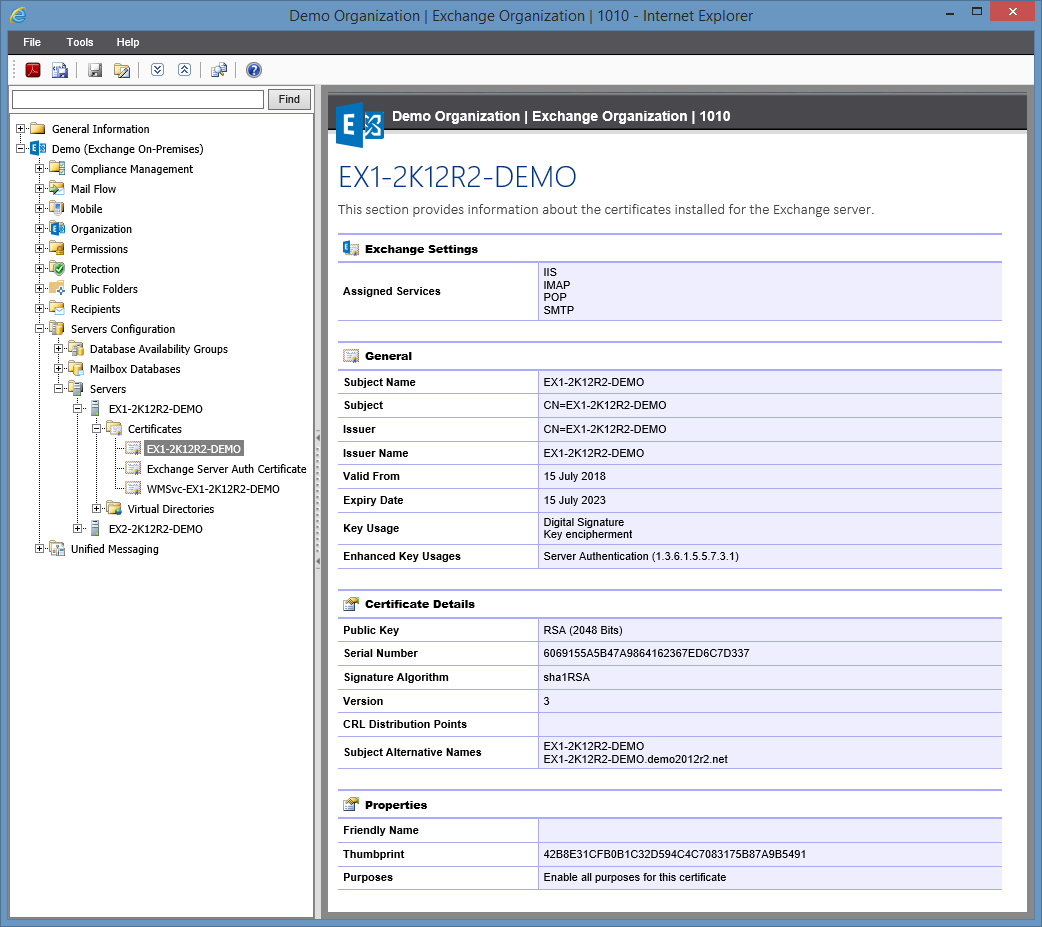The height and width of the screenshot is (927, 1042).
Task: Click the Thumbprint value text
Action: coord(675,854)
